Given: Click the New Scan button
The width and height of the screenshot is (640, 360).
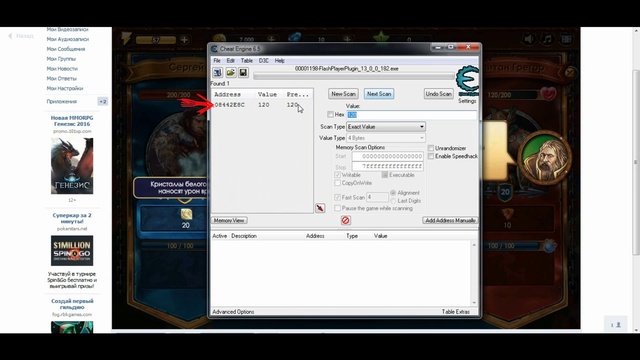Looking at the screenshot, I should (x=343, y=94).
